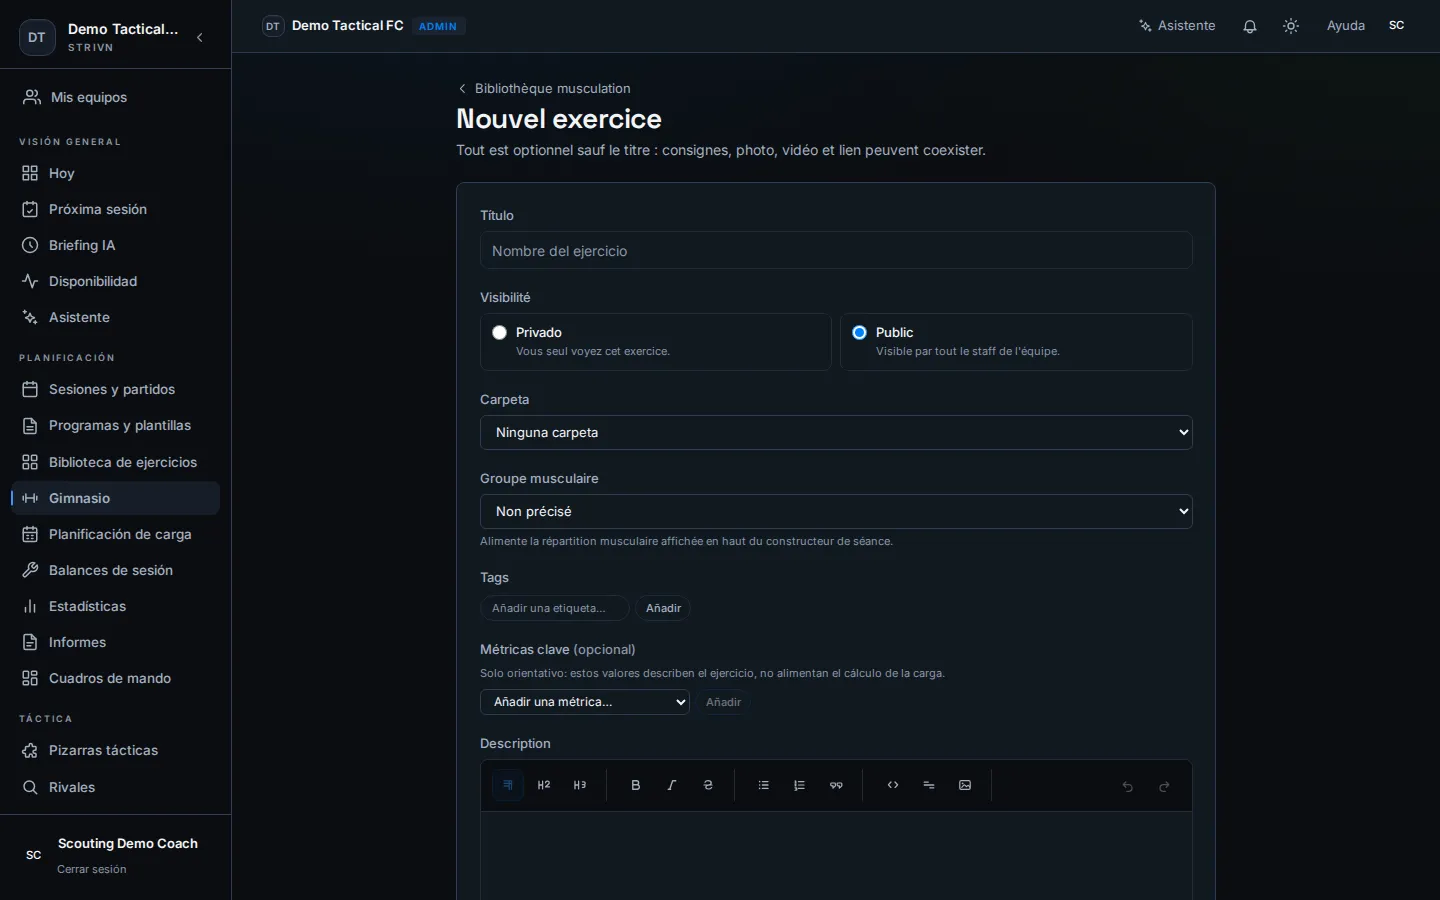
Task: Redo the last edit in the description
Action: click(x=1164, y=786)
